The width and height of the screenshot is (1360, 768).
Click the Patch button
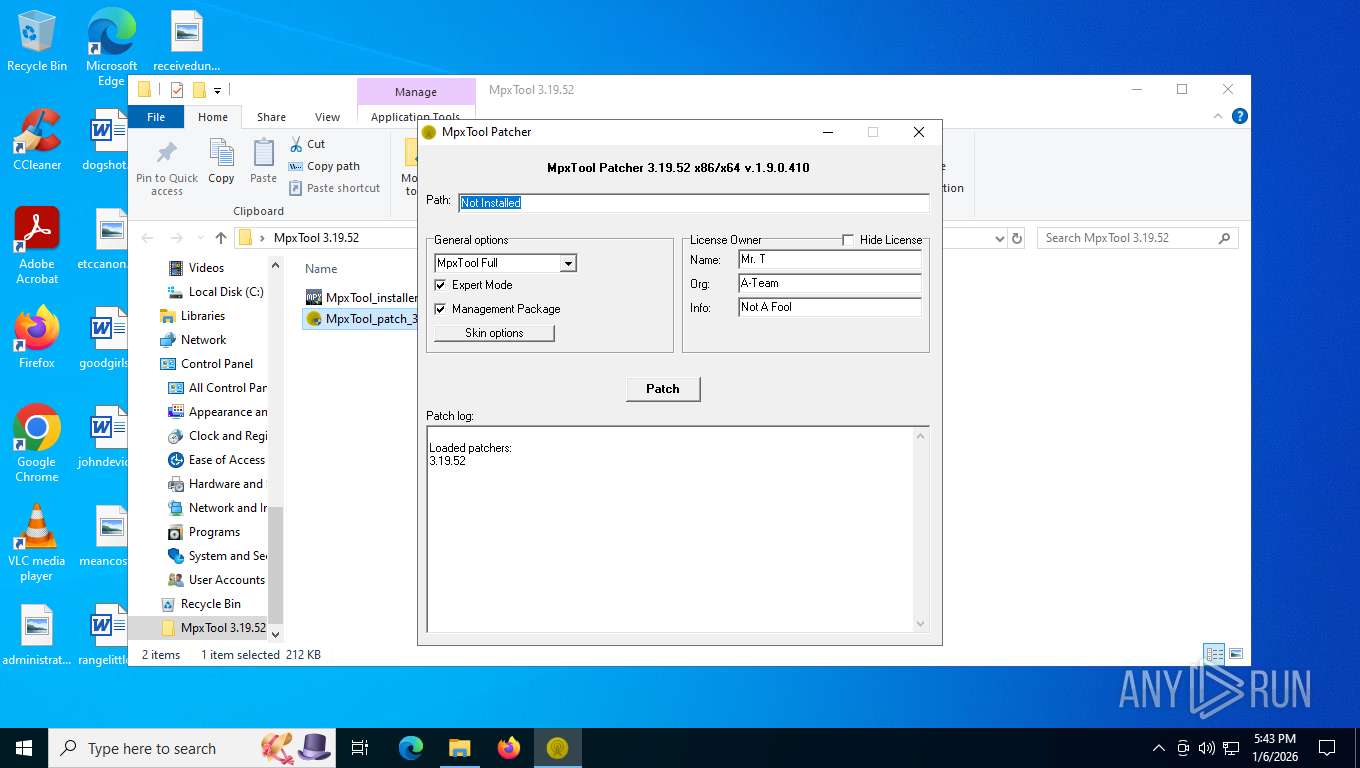click(x=663, y=389)
